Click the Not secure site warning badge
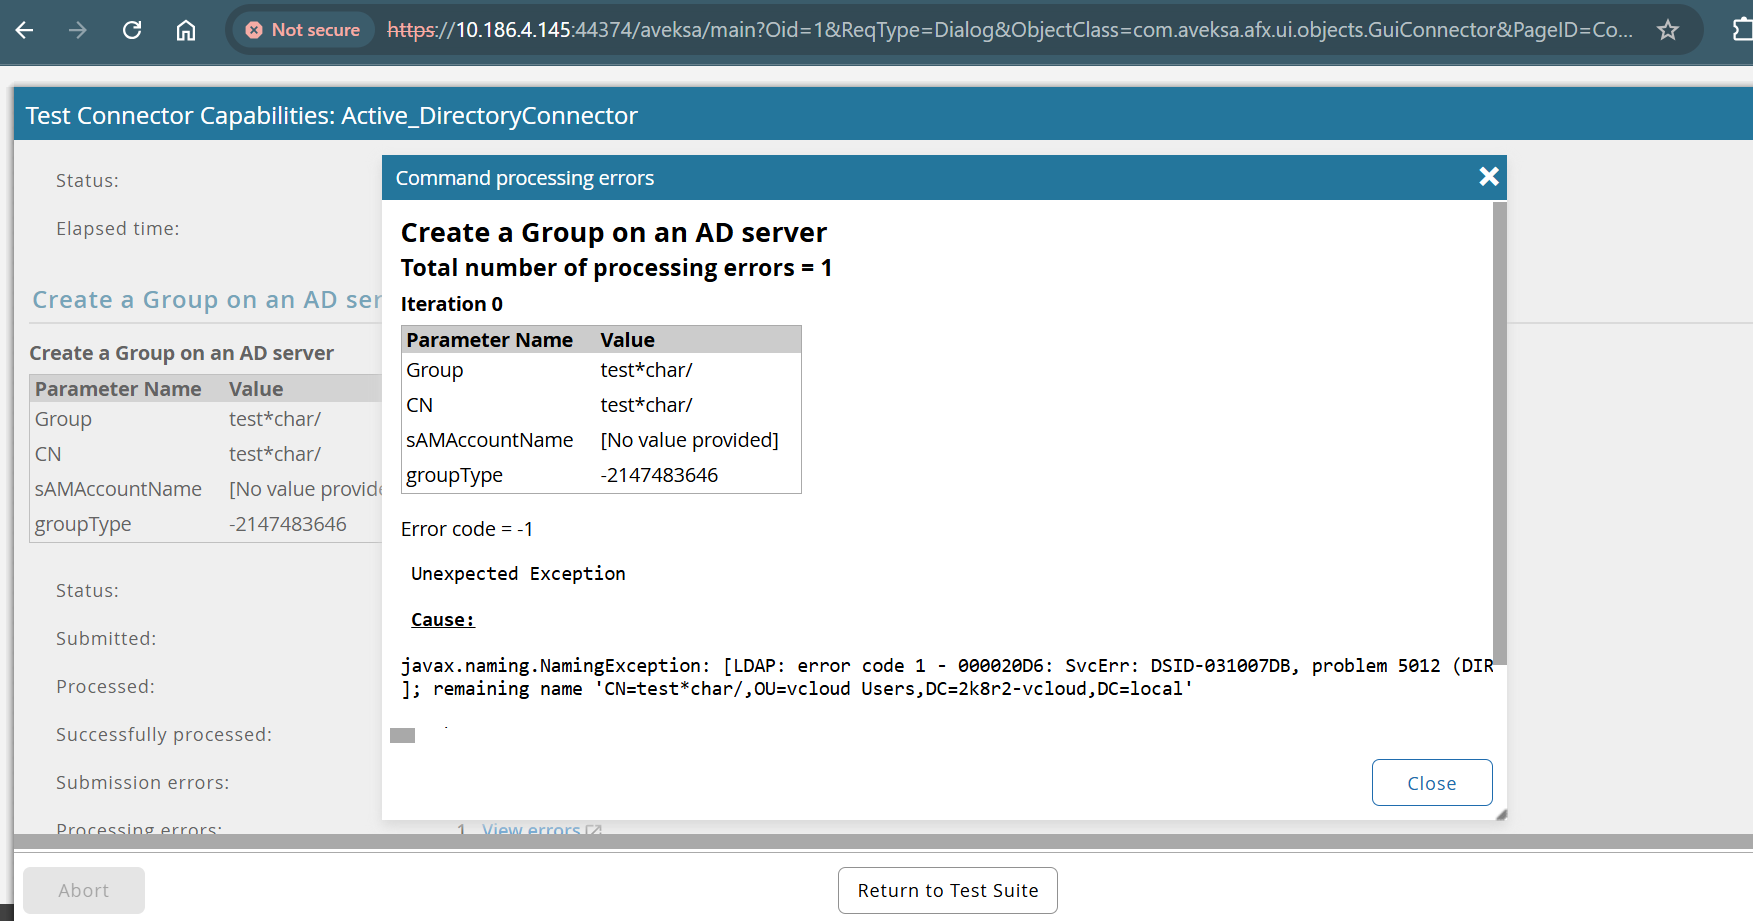Screen dimensions: 1753x921 pyautogui.click(x=303, y=30)
